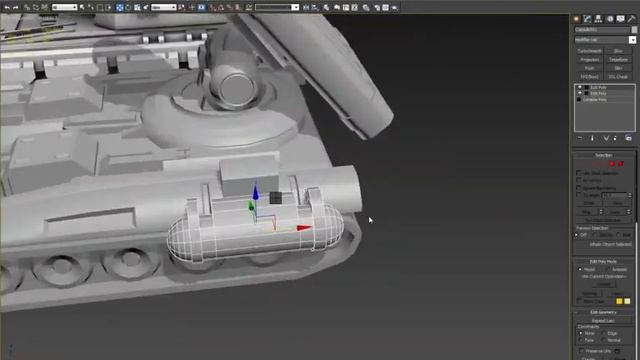The width and height of the screenshot is (640, 360).
Task: Activate the Select Object tool
Action: 82,7
